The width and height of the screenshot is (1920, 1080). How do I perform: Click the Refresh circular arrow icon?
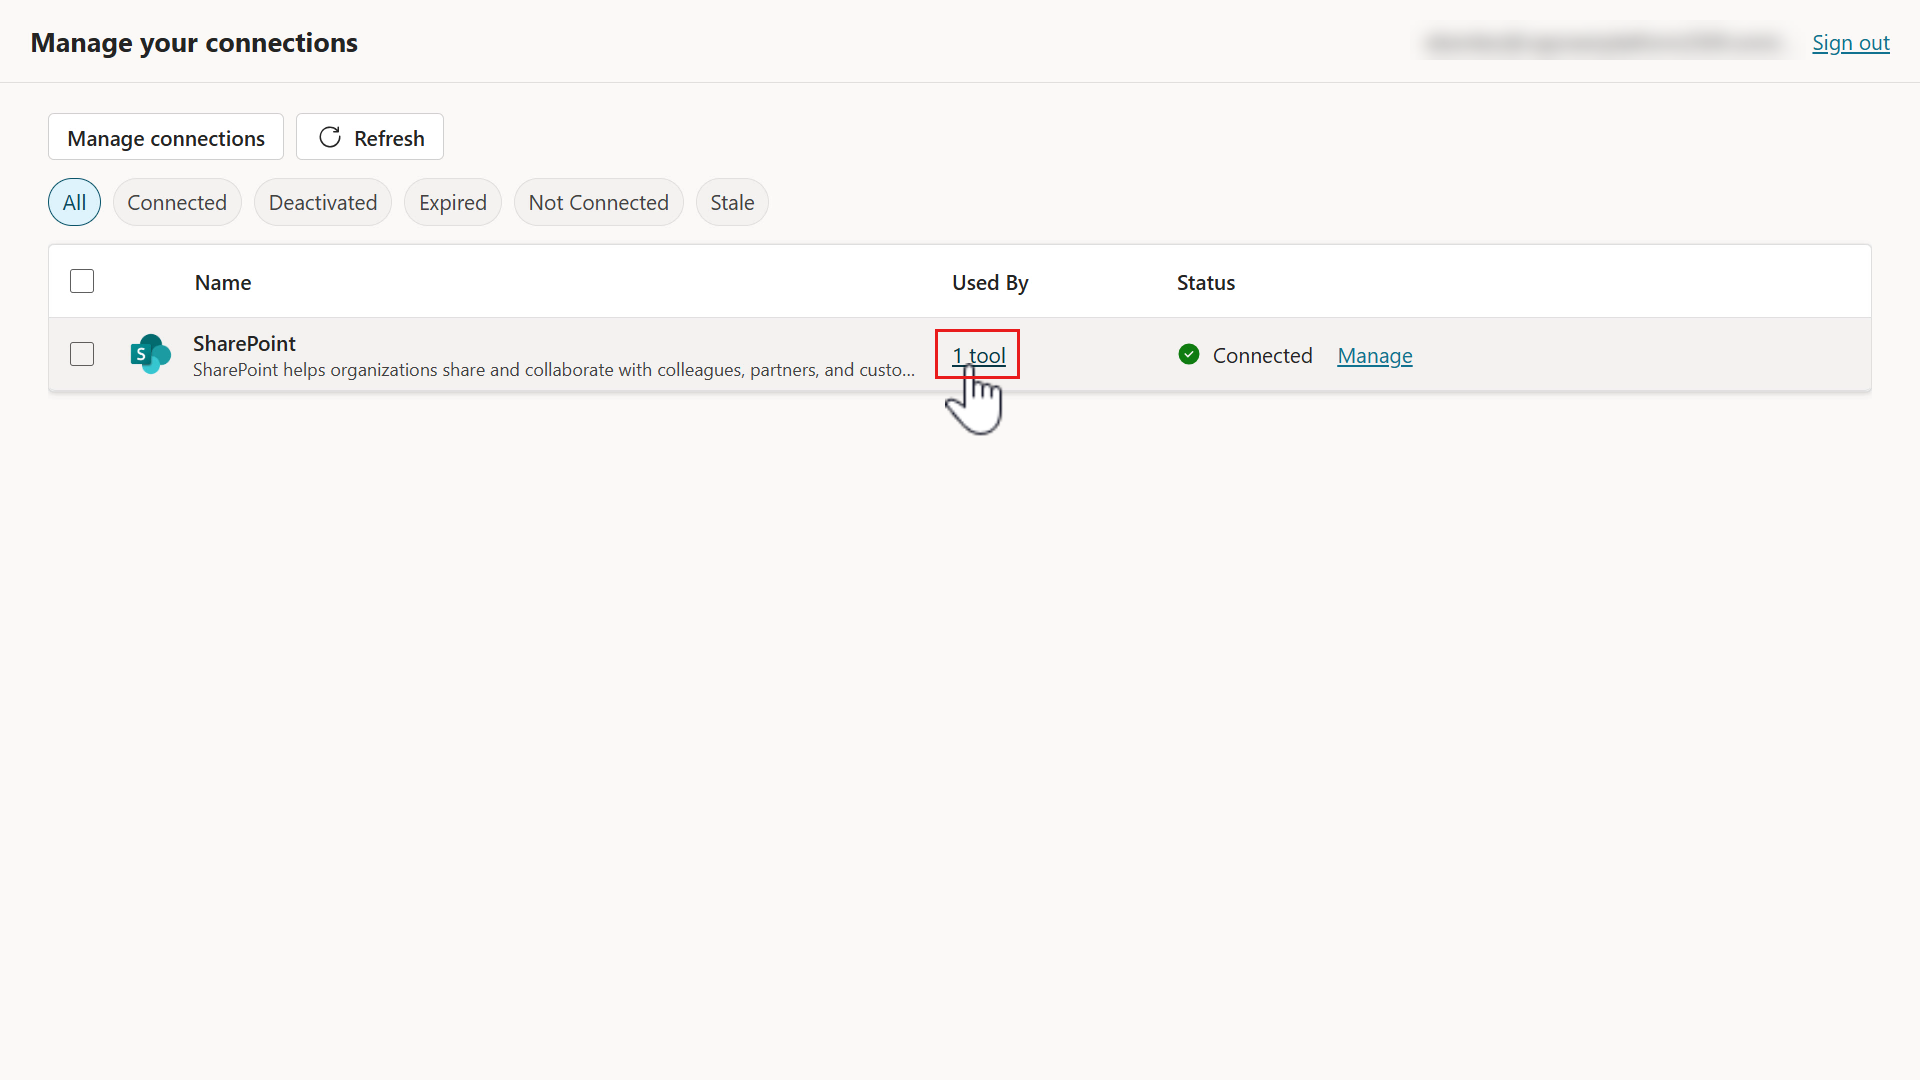[x=330, y=138]
